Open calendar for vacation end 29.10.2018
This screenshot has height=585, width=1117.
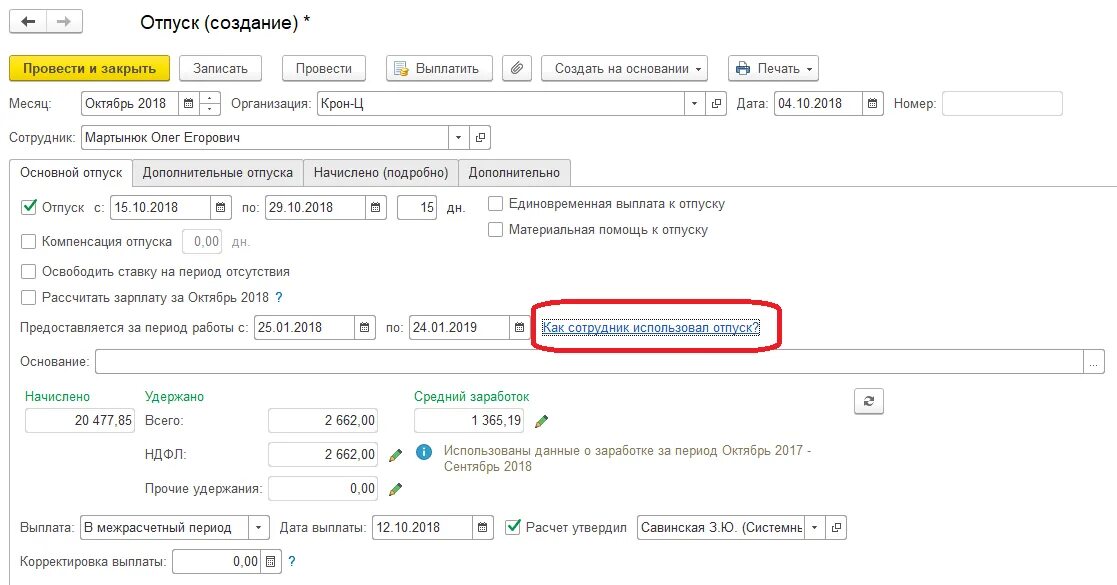pos(375,207)
